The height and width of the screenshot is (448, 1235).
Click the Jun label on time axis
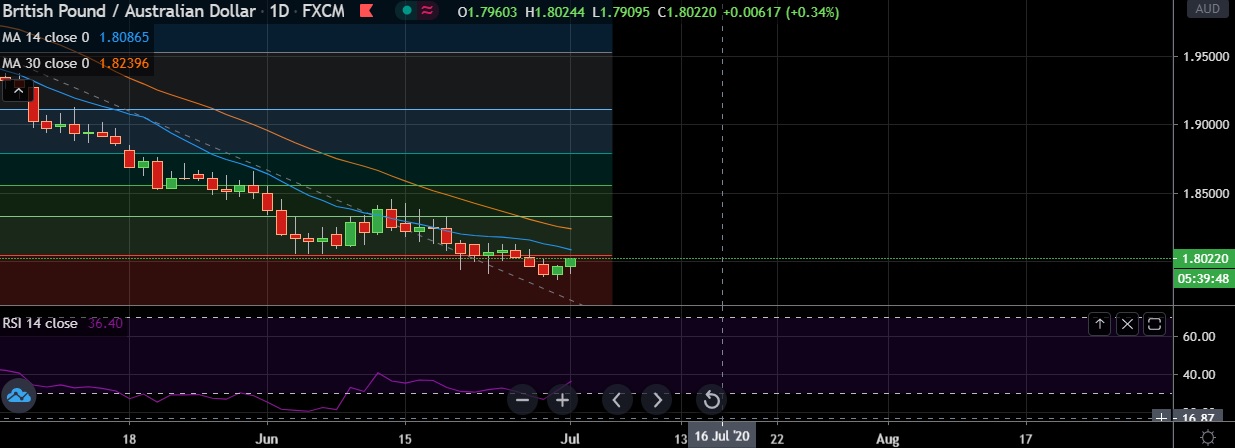tap(266, 438)
